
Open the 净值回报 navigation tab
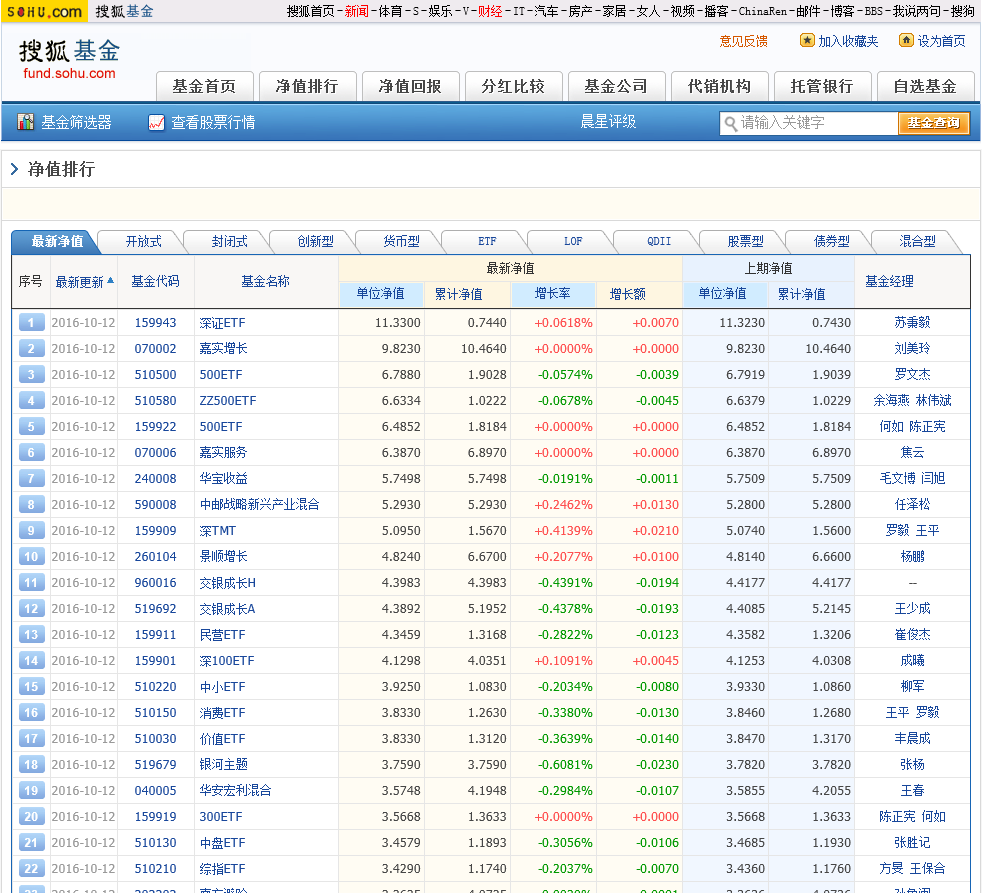410,86
